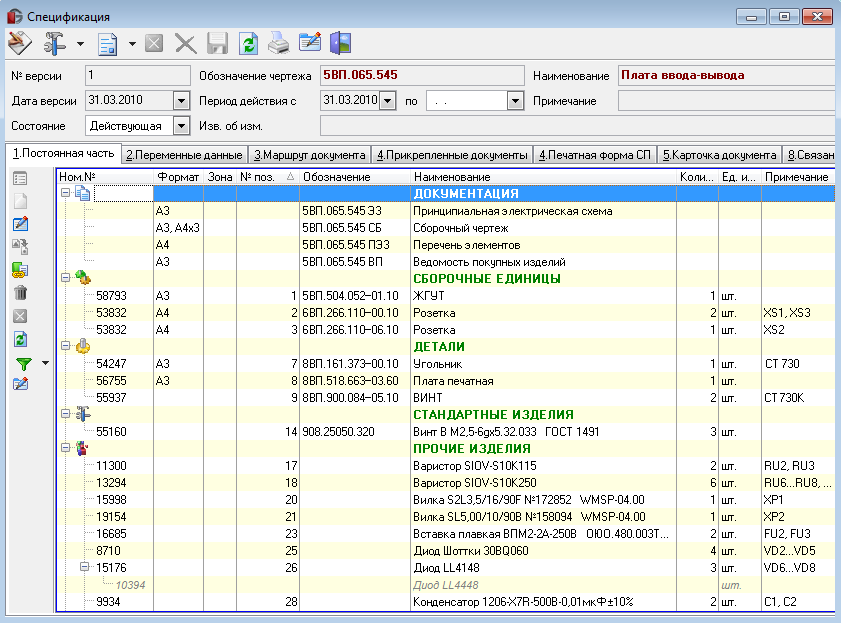Select the italic Диод LL4448 substitute row

446,585
